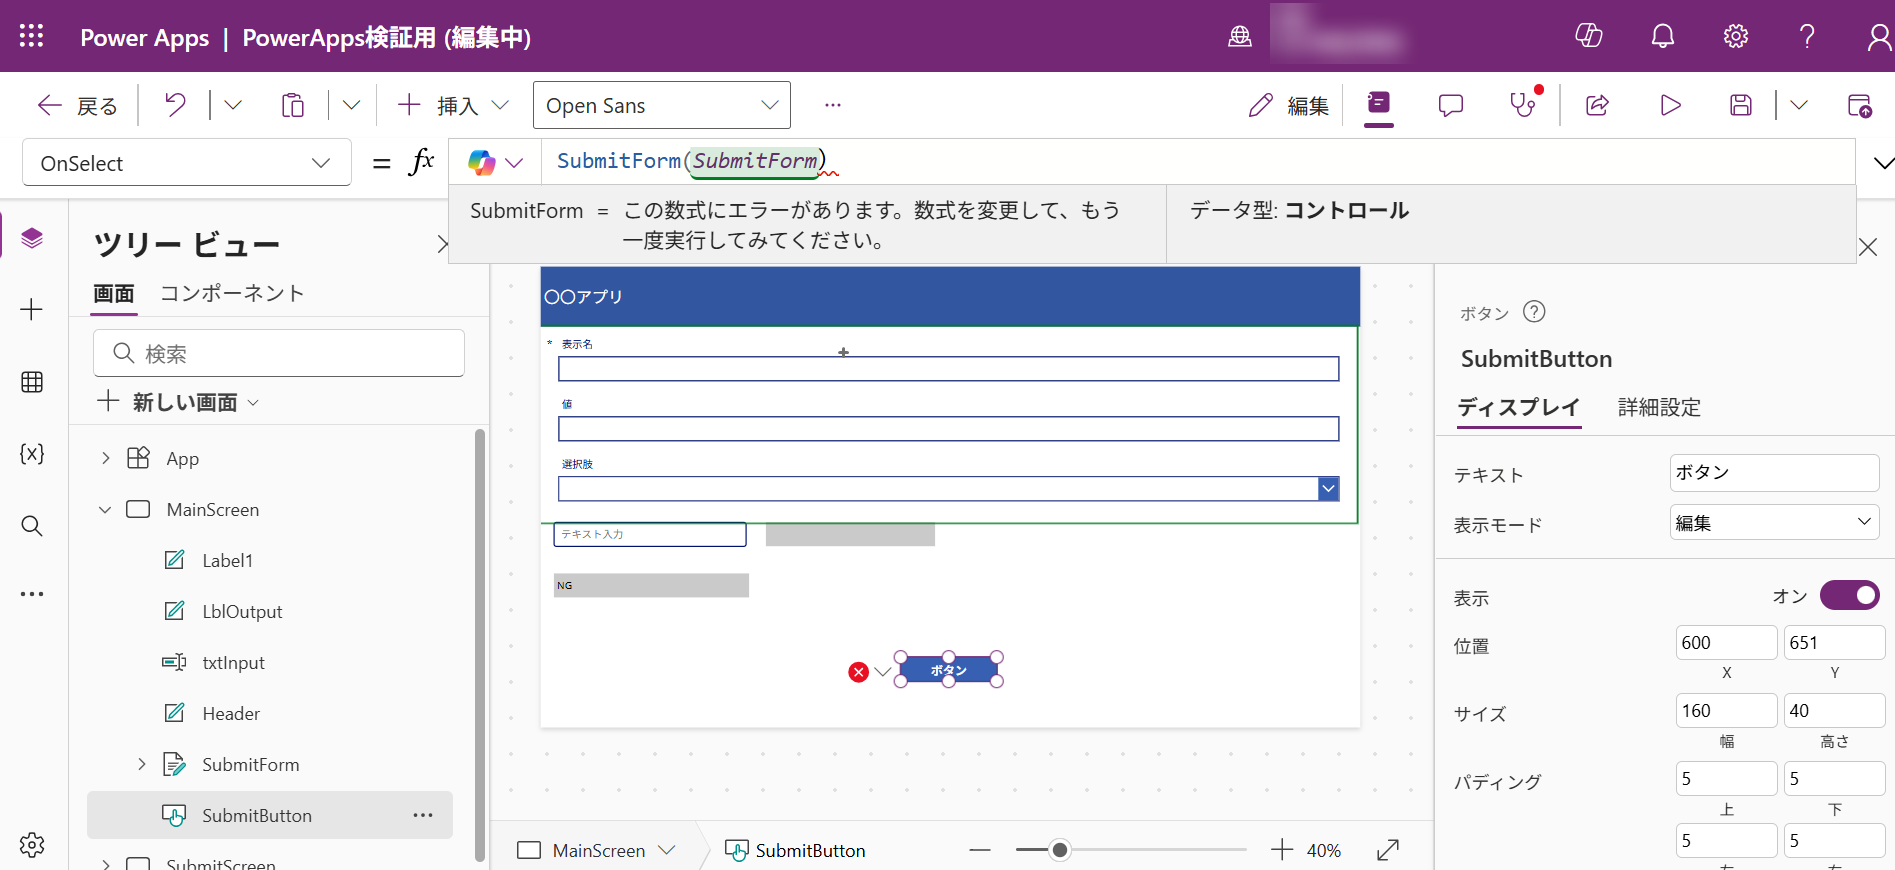Switch to the 詳細設定 tab
1895x870 pixels.
pyautogui.click(x=1659, y=407)
